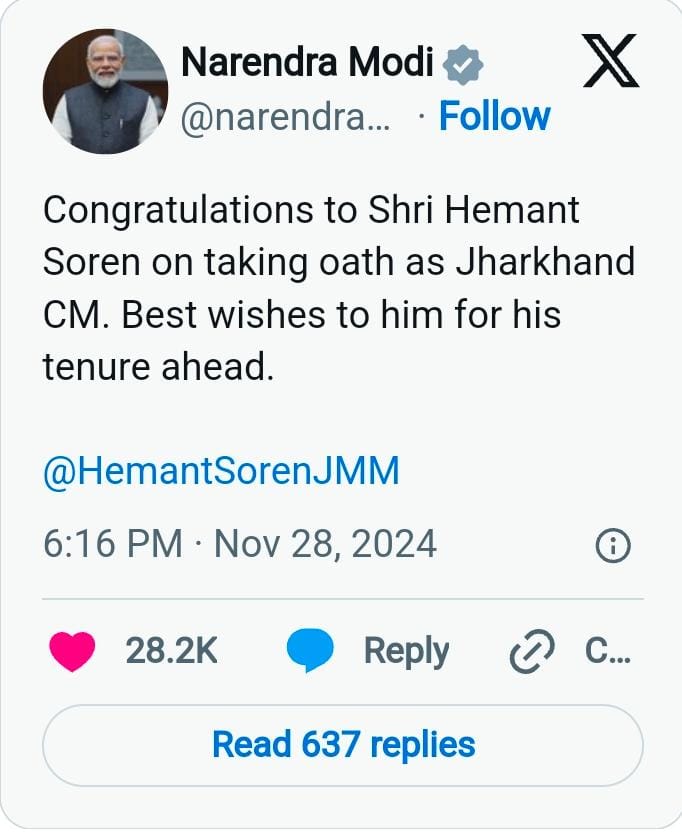Follow the Narendra Modi account
Image resolution: width=682 pixels, height=834 pixels.
(x=494, y=116)
